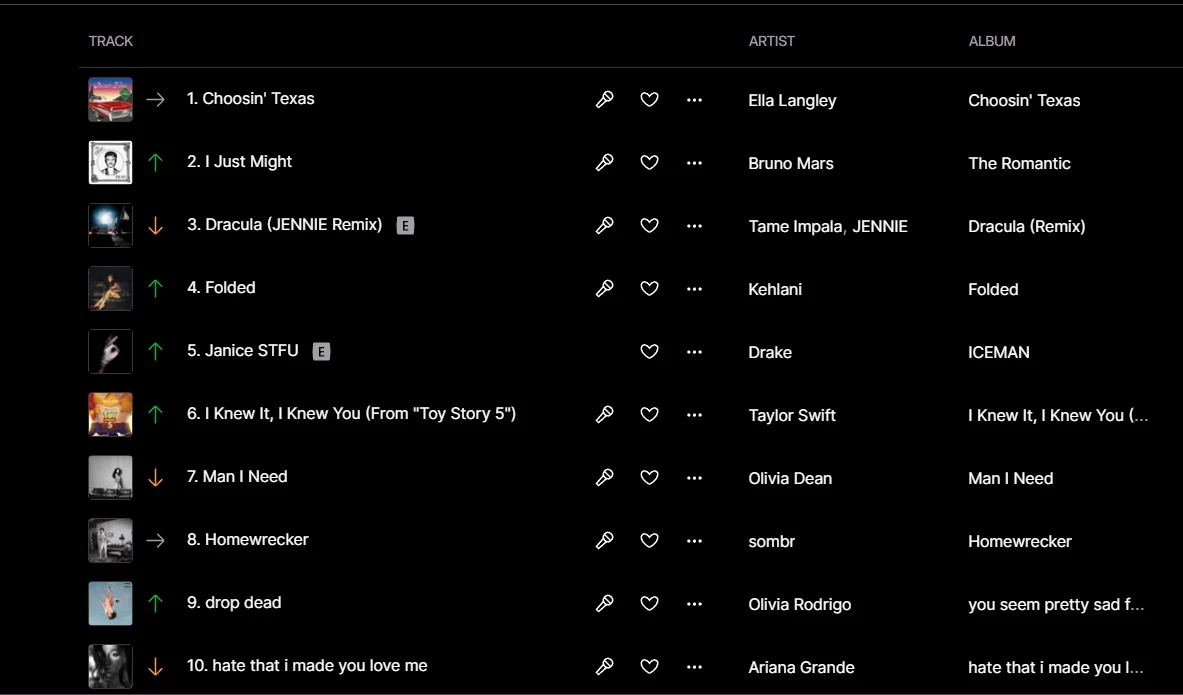Toggle heart on hate that i made you love me
This screenshot has height=695, width=1183.
pyautogui.click(x=650, y=666)
